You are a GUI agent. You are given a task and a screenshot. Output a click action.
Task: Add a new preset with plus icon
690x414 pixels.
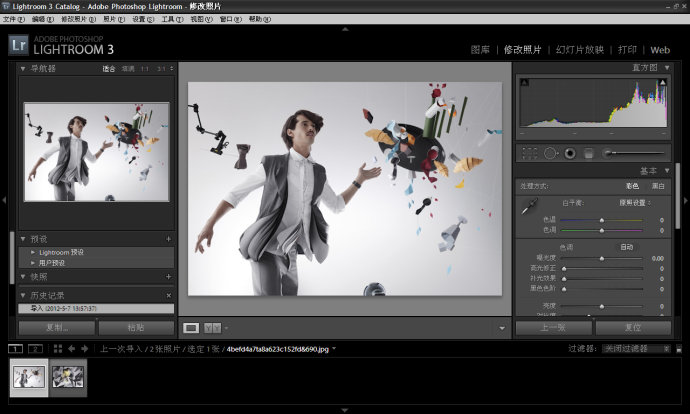click(168, 240)
